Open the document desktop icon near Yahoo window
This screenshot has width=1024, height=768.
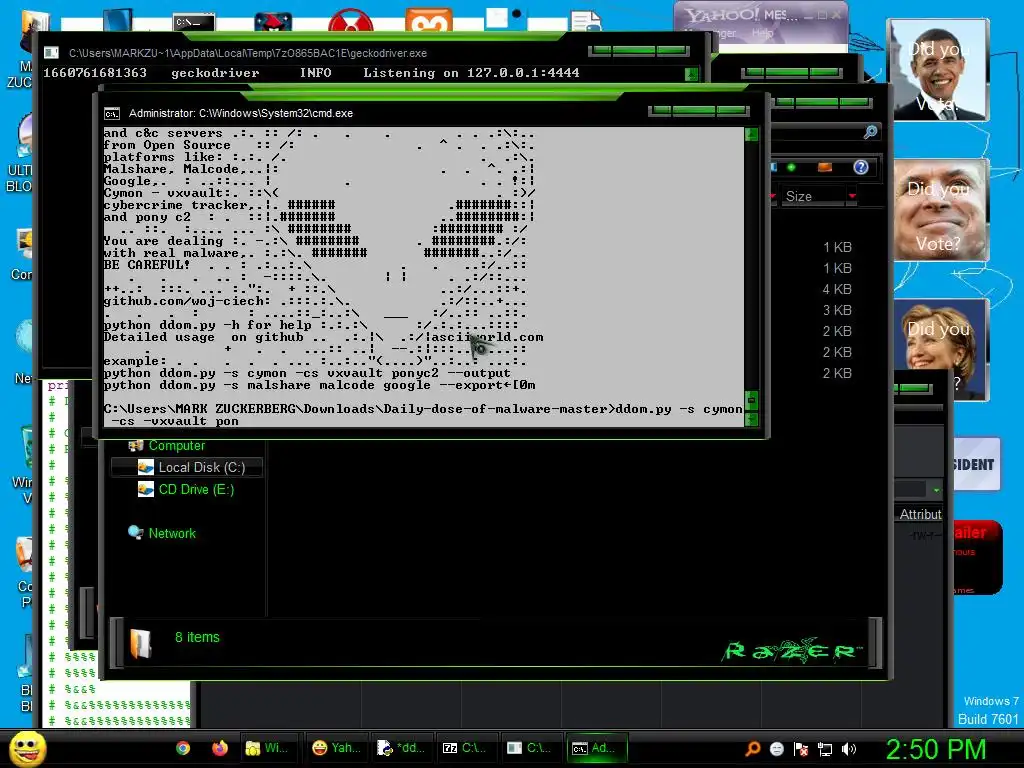(586, 21)
